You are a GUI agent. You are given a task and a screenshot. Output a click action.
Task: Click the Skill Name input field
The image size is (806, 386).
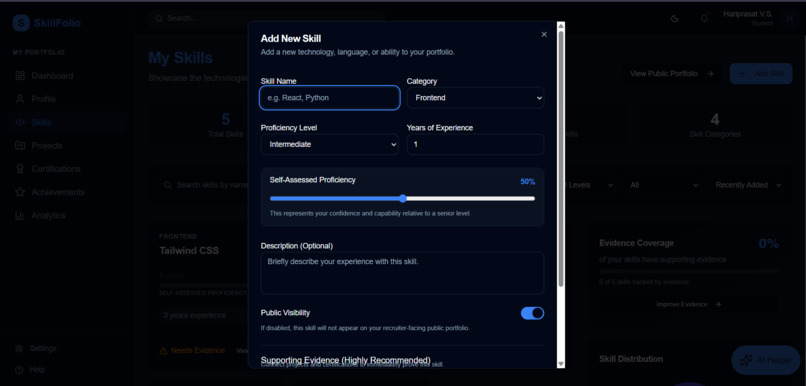tap(329, 98)
